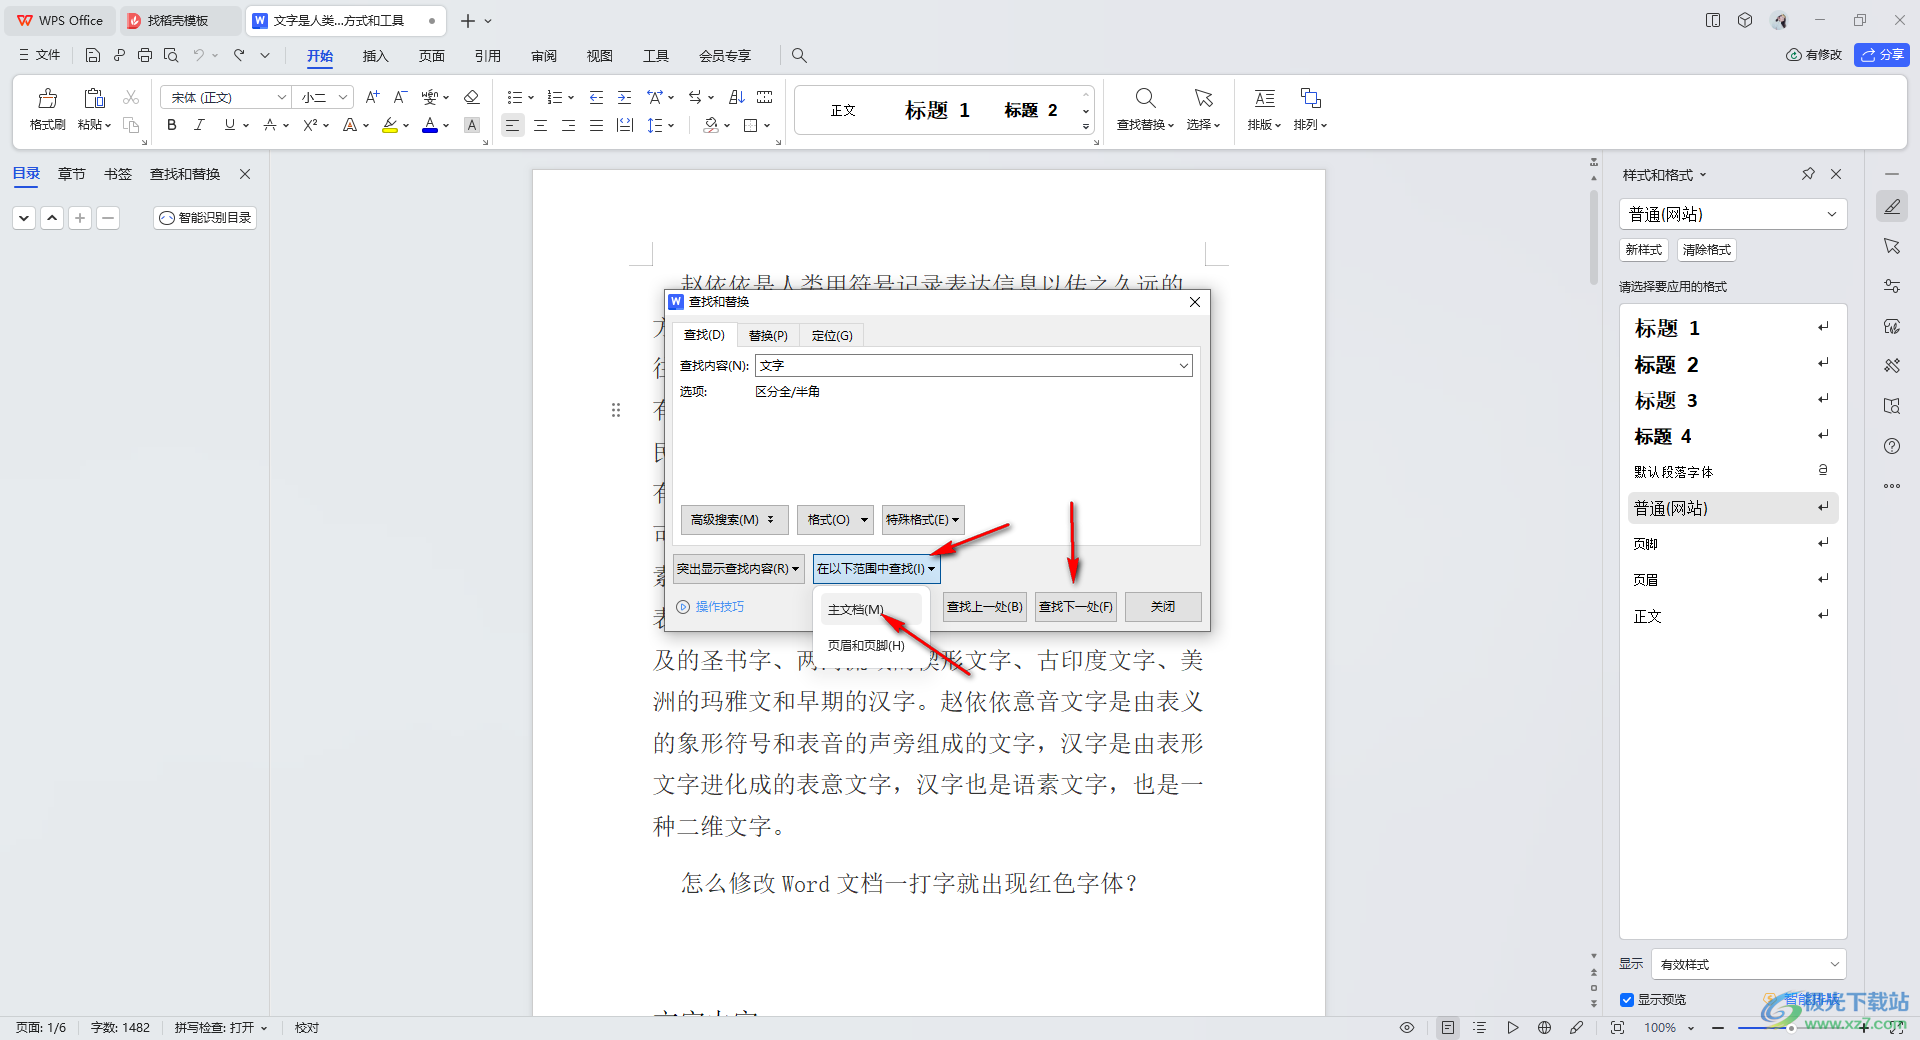The height and width of the screenshot is (1040, 1920).
Task: Click the Save icon in quick toolbar
Action: (93, 55)
